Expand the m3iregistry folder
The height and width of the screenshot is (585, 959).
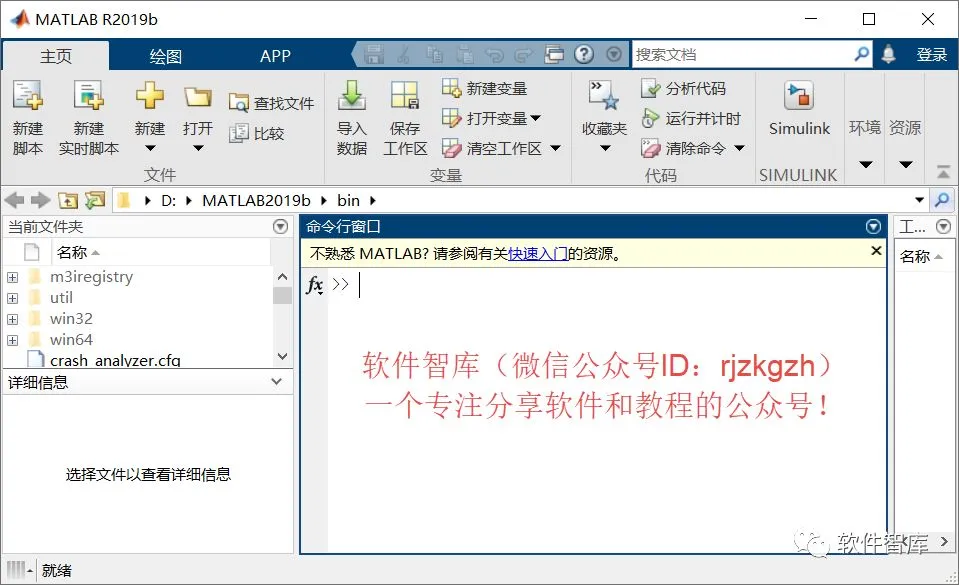[12, 277]
